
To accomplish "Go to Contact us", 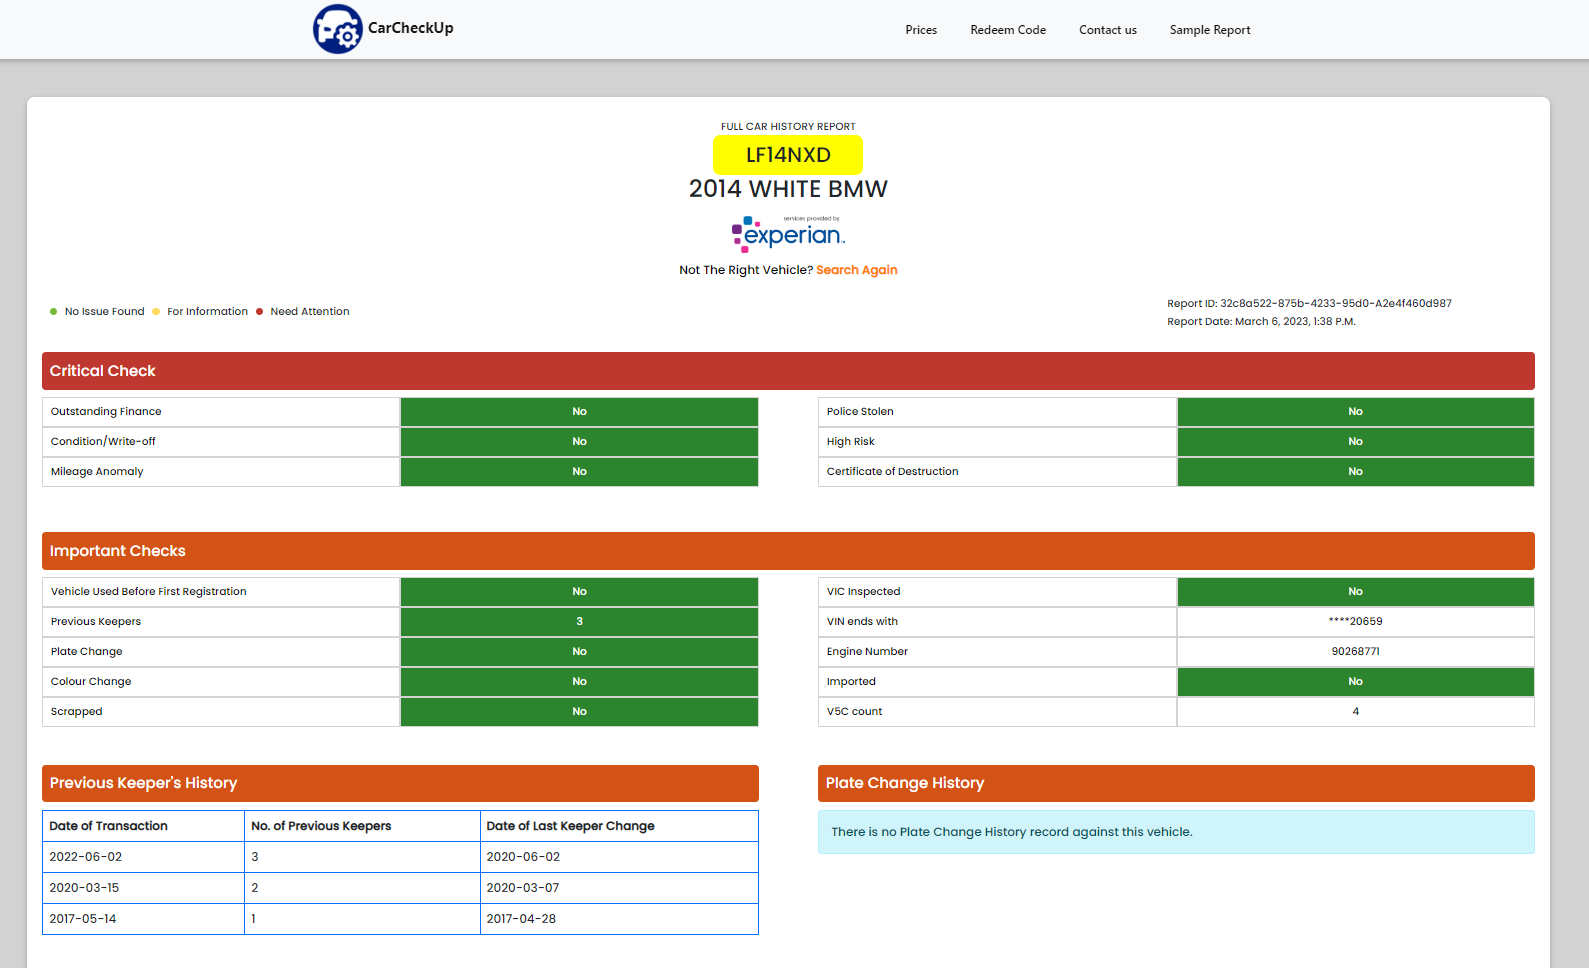I will 1108,30.
